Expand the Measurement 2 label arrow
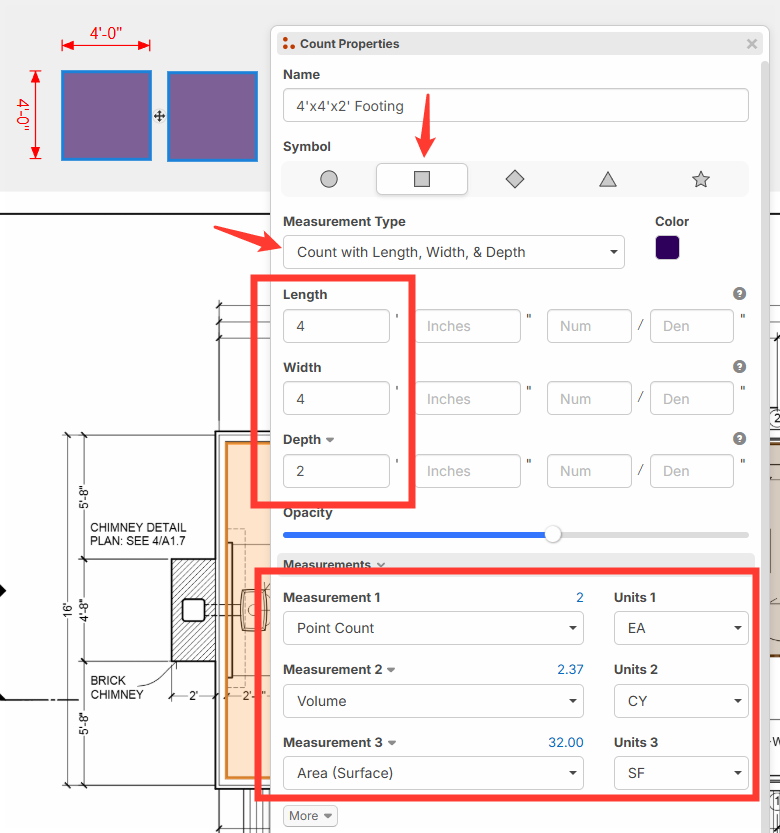Screen dimensions: 780x833 (391, 670)
